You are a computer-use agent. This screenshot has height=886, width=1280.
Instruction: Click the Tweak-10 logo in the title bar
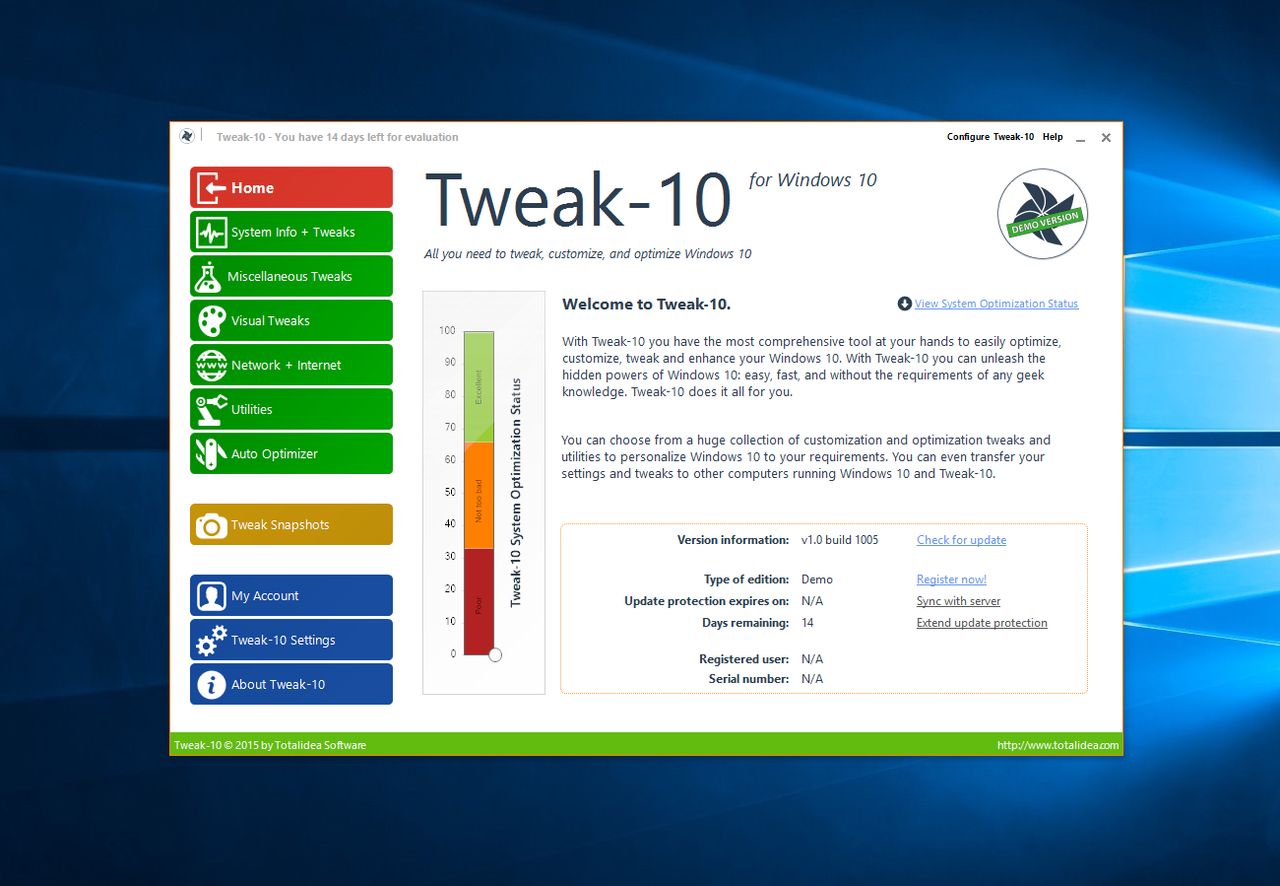(187, 135)
